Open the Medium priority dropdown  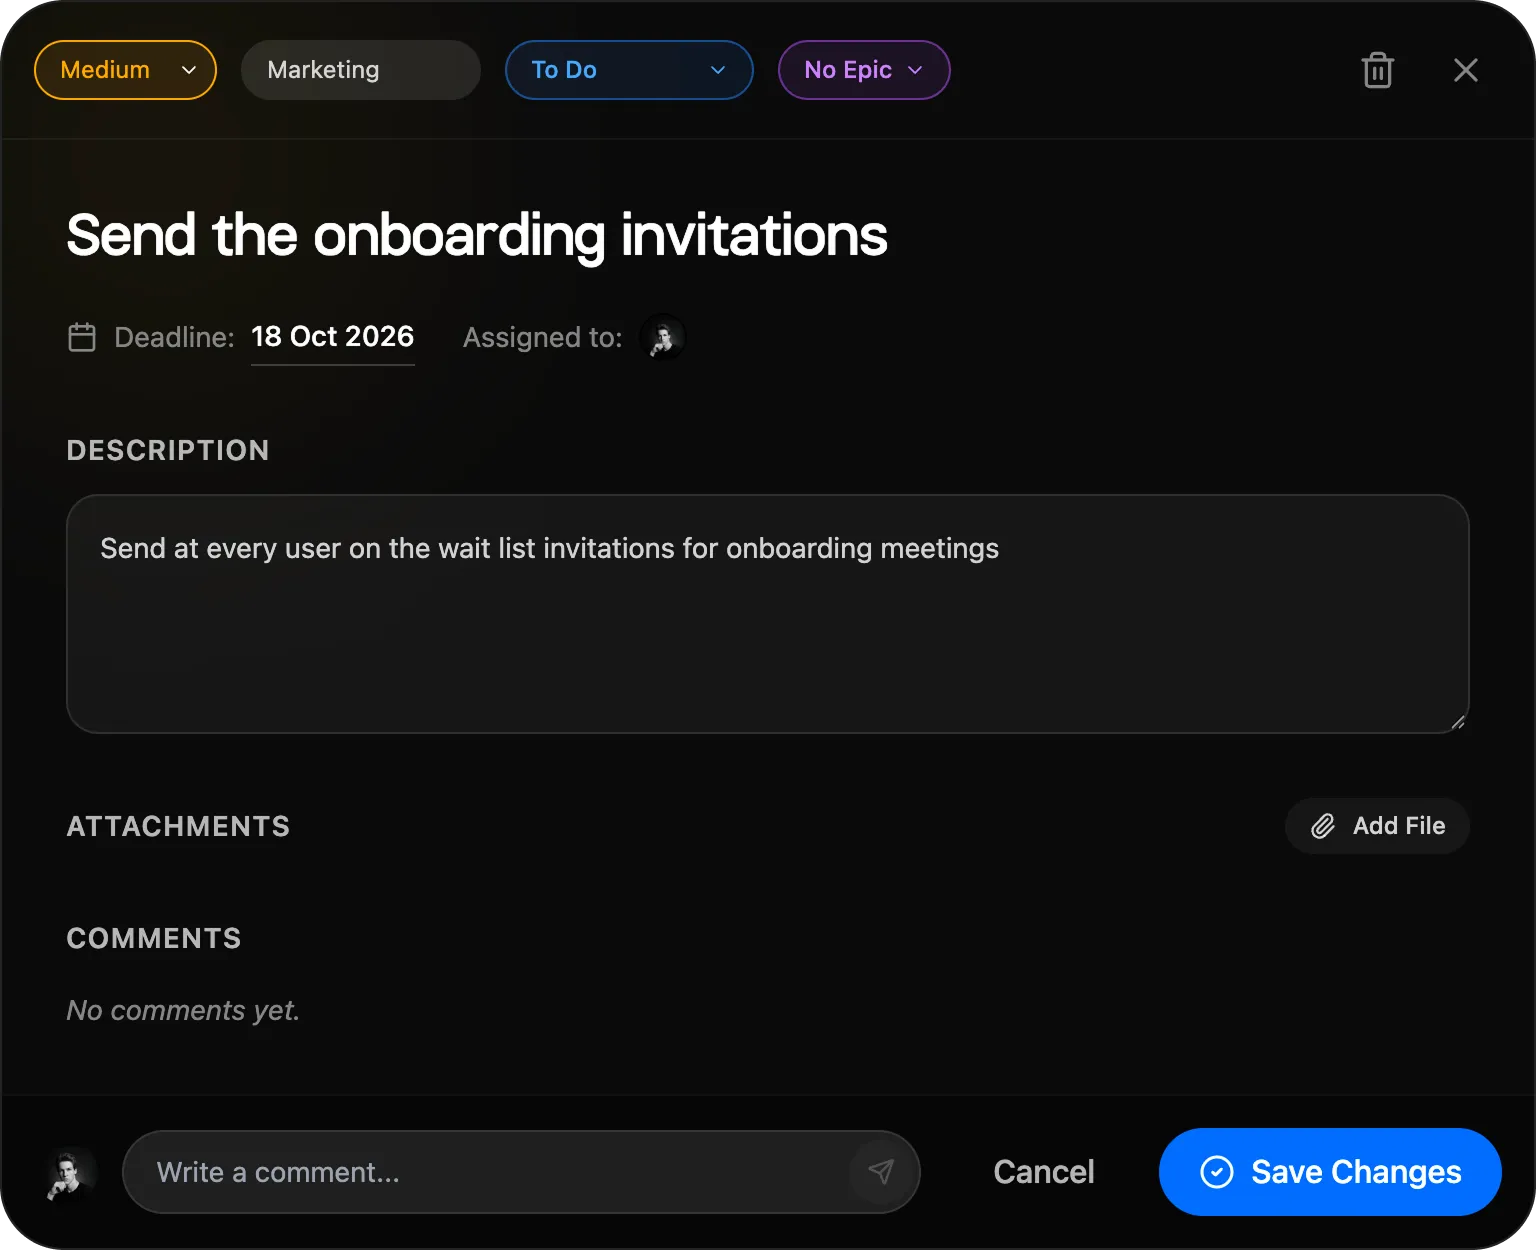point(125,70)
